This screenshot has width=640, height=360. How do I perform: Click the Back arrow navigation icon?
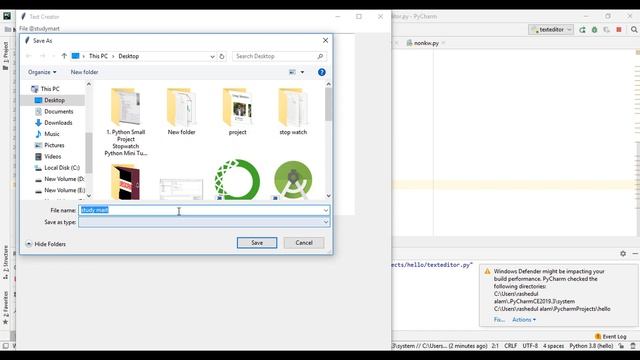pyautogui.click(x=29, y=56)
